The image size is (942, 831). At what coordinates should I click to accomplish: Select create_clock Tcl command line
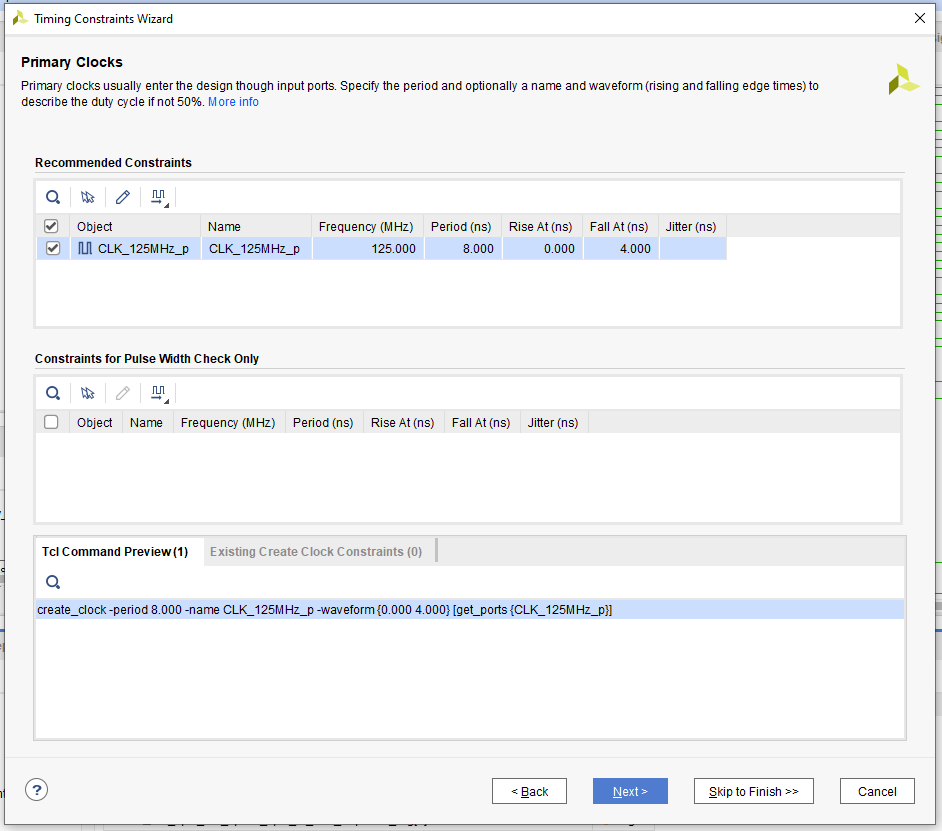pos(470,609)
